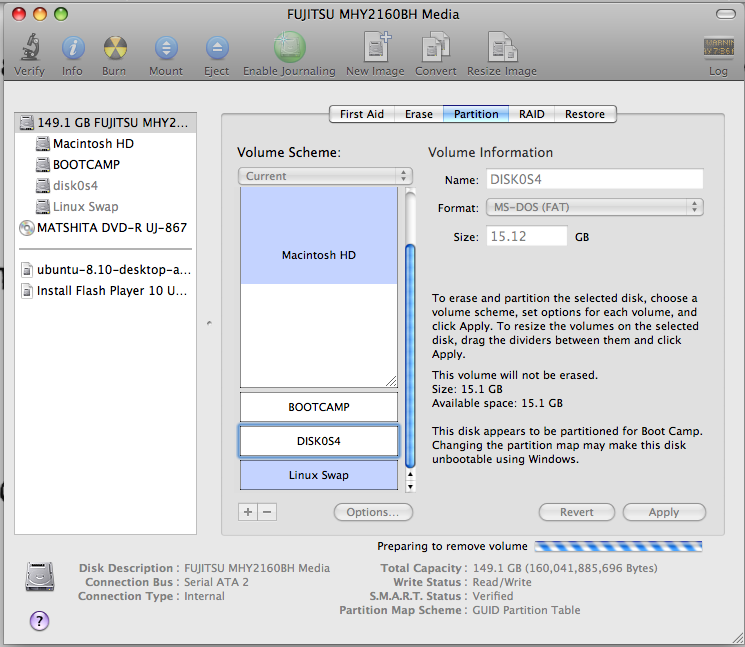Select the DISK0S4 partition block
Screen dimensions: 745x647
(x=319, y=441)
